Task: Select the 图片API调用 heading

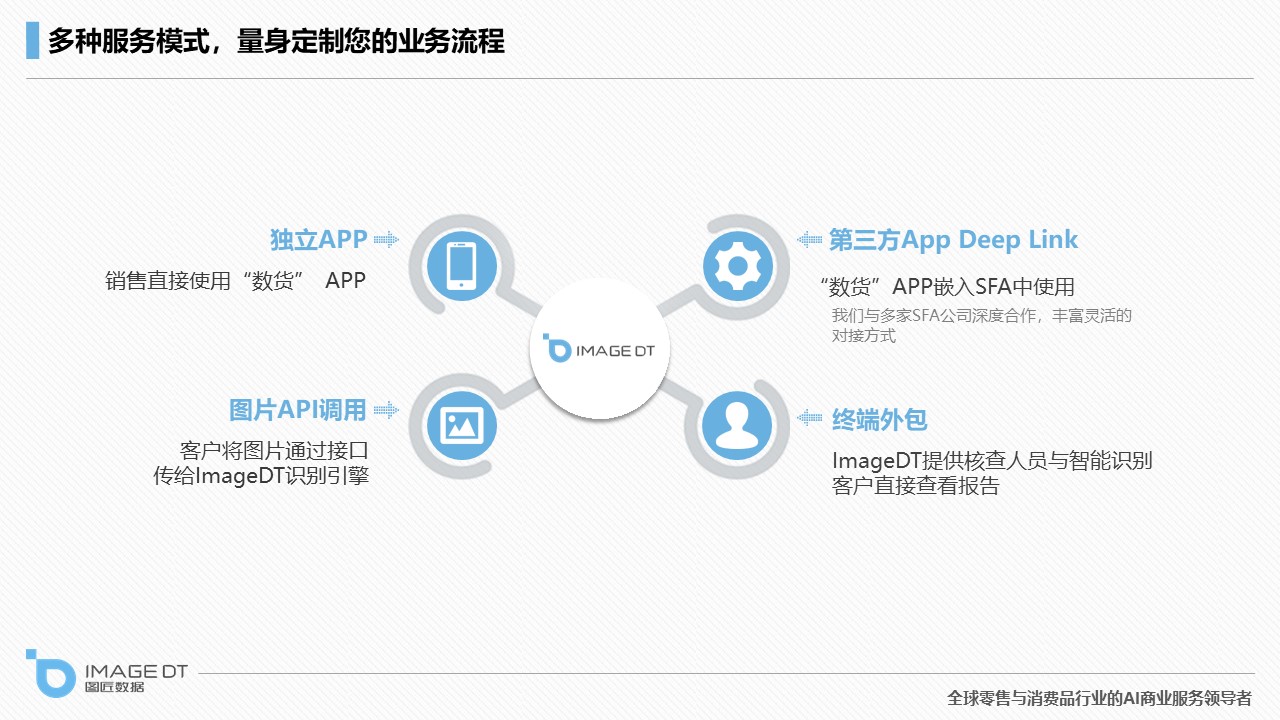Action: coord(298,410)
